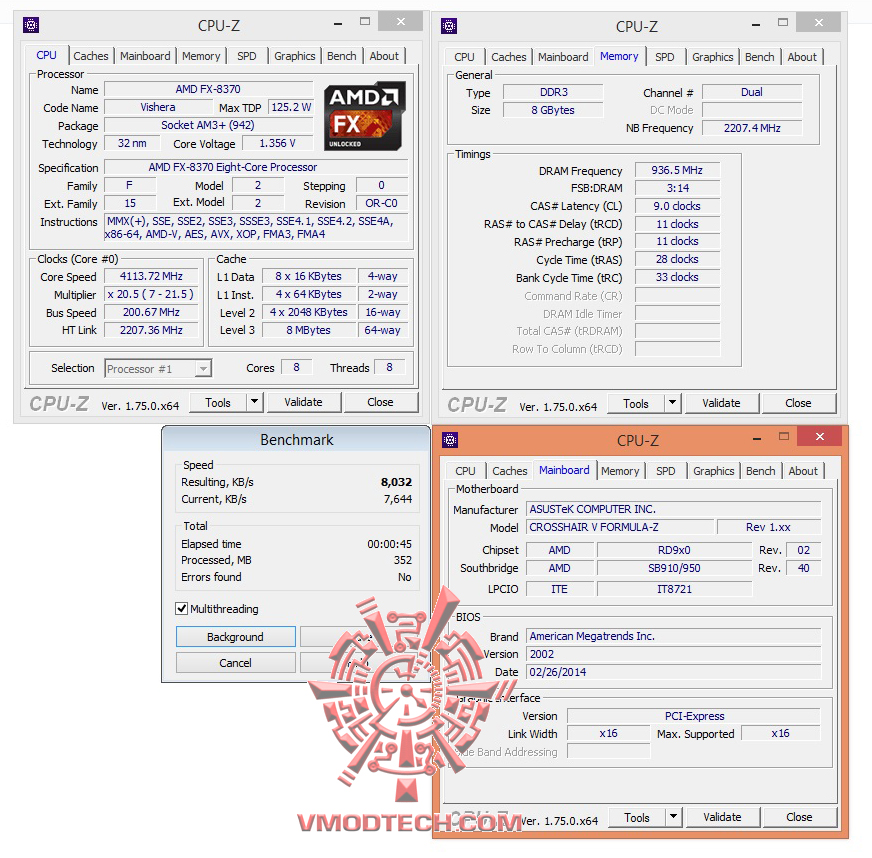872x858 pixels.
Task: Click the CROSSHAIR V FORMULA-Z model field
Action: (x=620, y=527)
